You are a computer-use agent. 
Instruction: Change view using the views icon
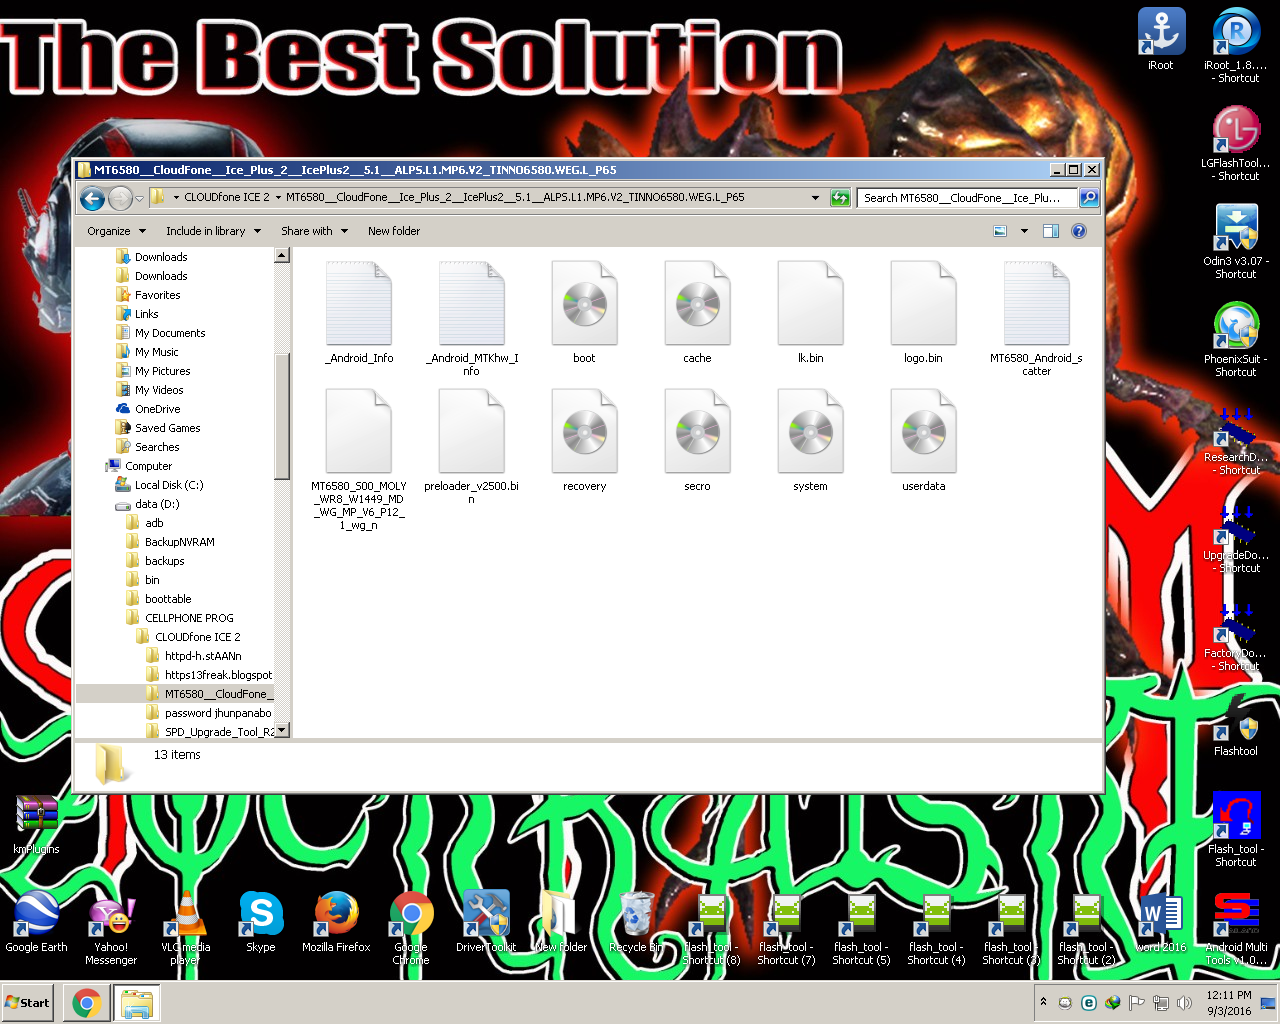point(1000,231)
